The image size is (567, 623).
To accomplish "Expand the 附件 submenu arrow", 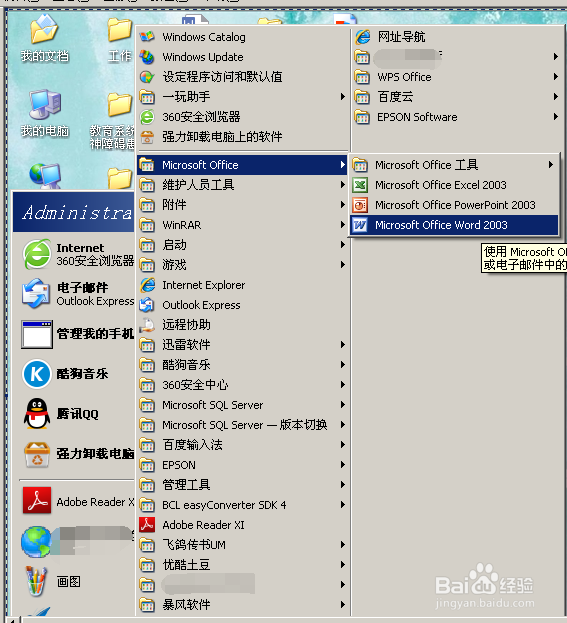I will point(343,205).
